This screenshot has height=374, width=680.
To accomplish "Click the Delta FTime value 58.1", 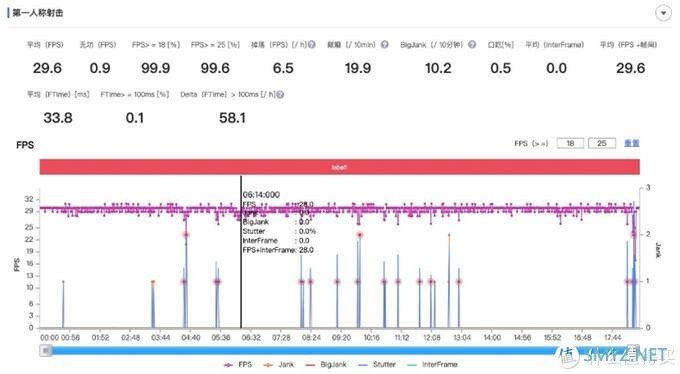I will pos(232,118).
